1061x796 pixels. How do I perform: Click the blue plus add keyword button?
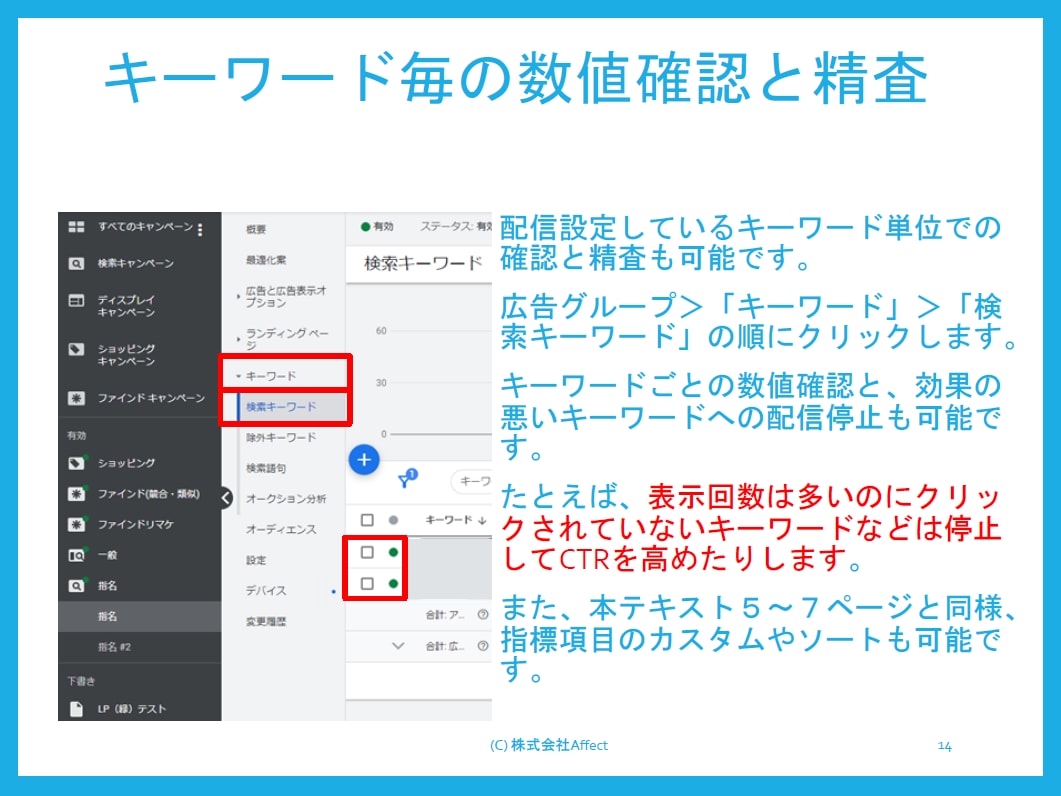(364, 460)
